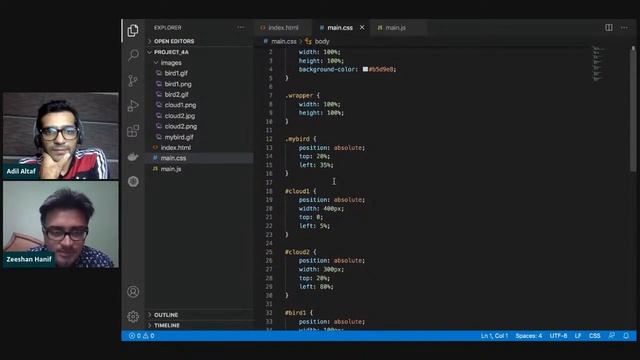Click the #bird1 selector line
This screenshot has width=640, height=360.
299,313
